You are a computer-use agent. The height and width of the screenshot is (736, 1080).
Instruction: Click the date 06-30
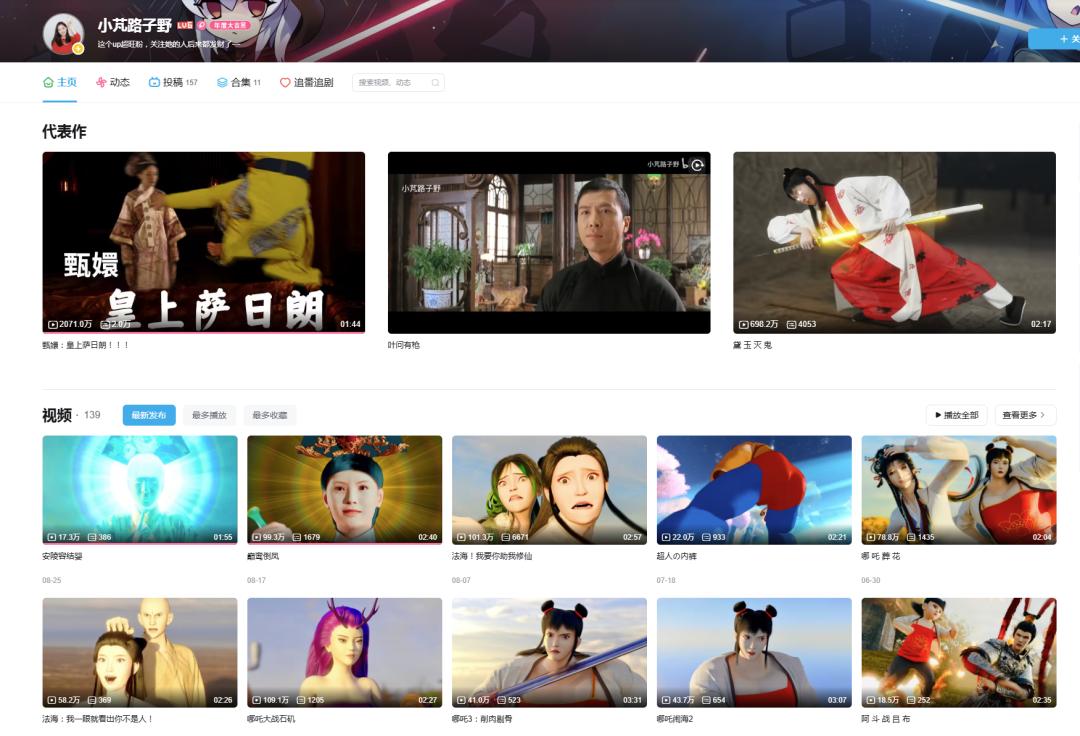coord(871,580)
